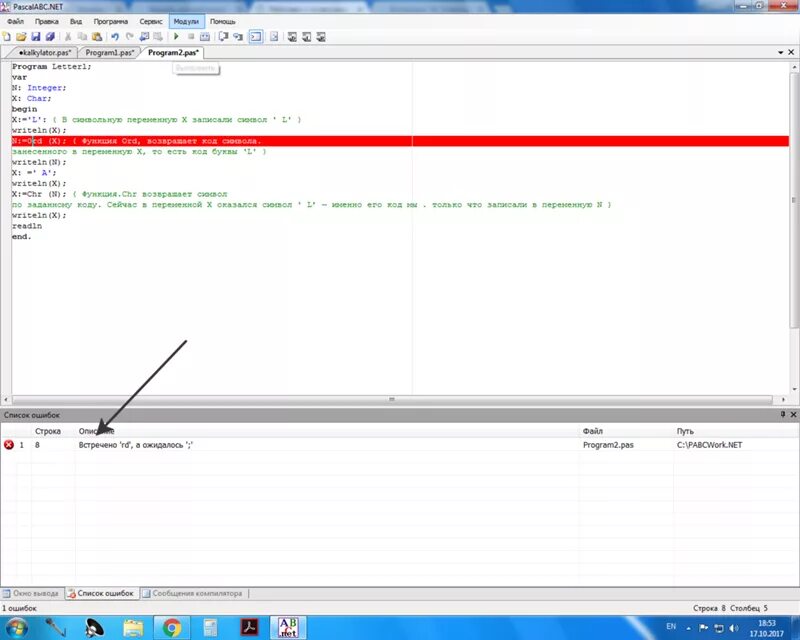Click the editor vertical scrollbar
This screenshot has width=800, height=640.
pos(794,202)
